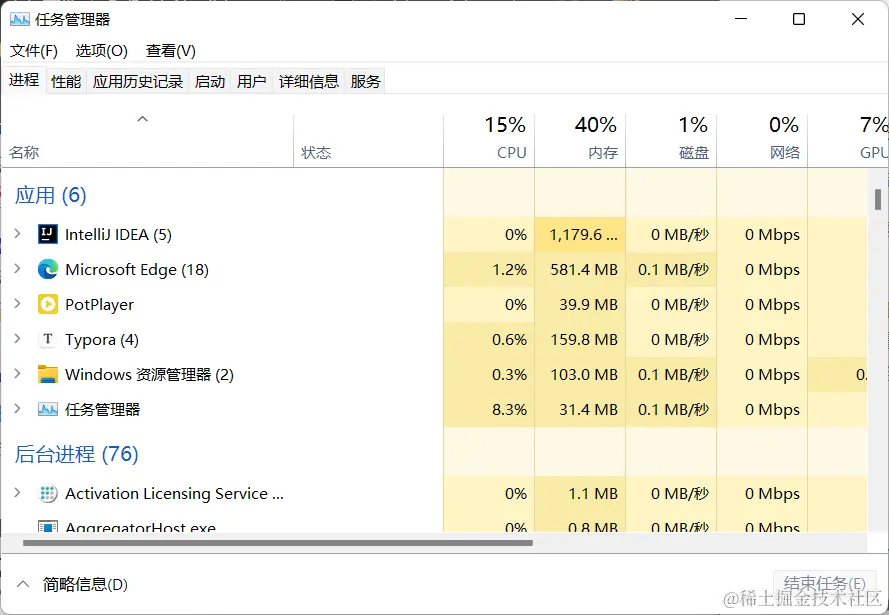Click the horizontal scrollbar thumb
889x615 pixels.
(x=278, y=542)
